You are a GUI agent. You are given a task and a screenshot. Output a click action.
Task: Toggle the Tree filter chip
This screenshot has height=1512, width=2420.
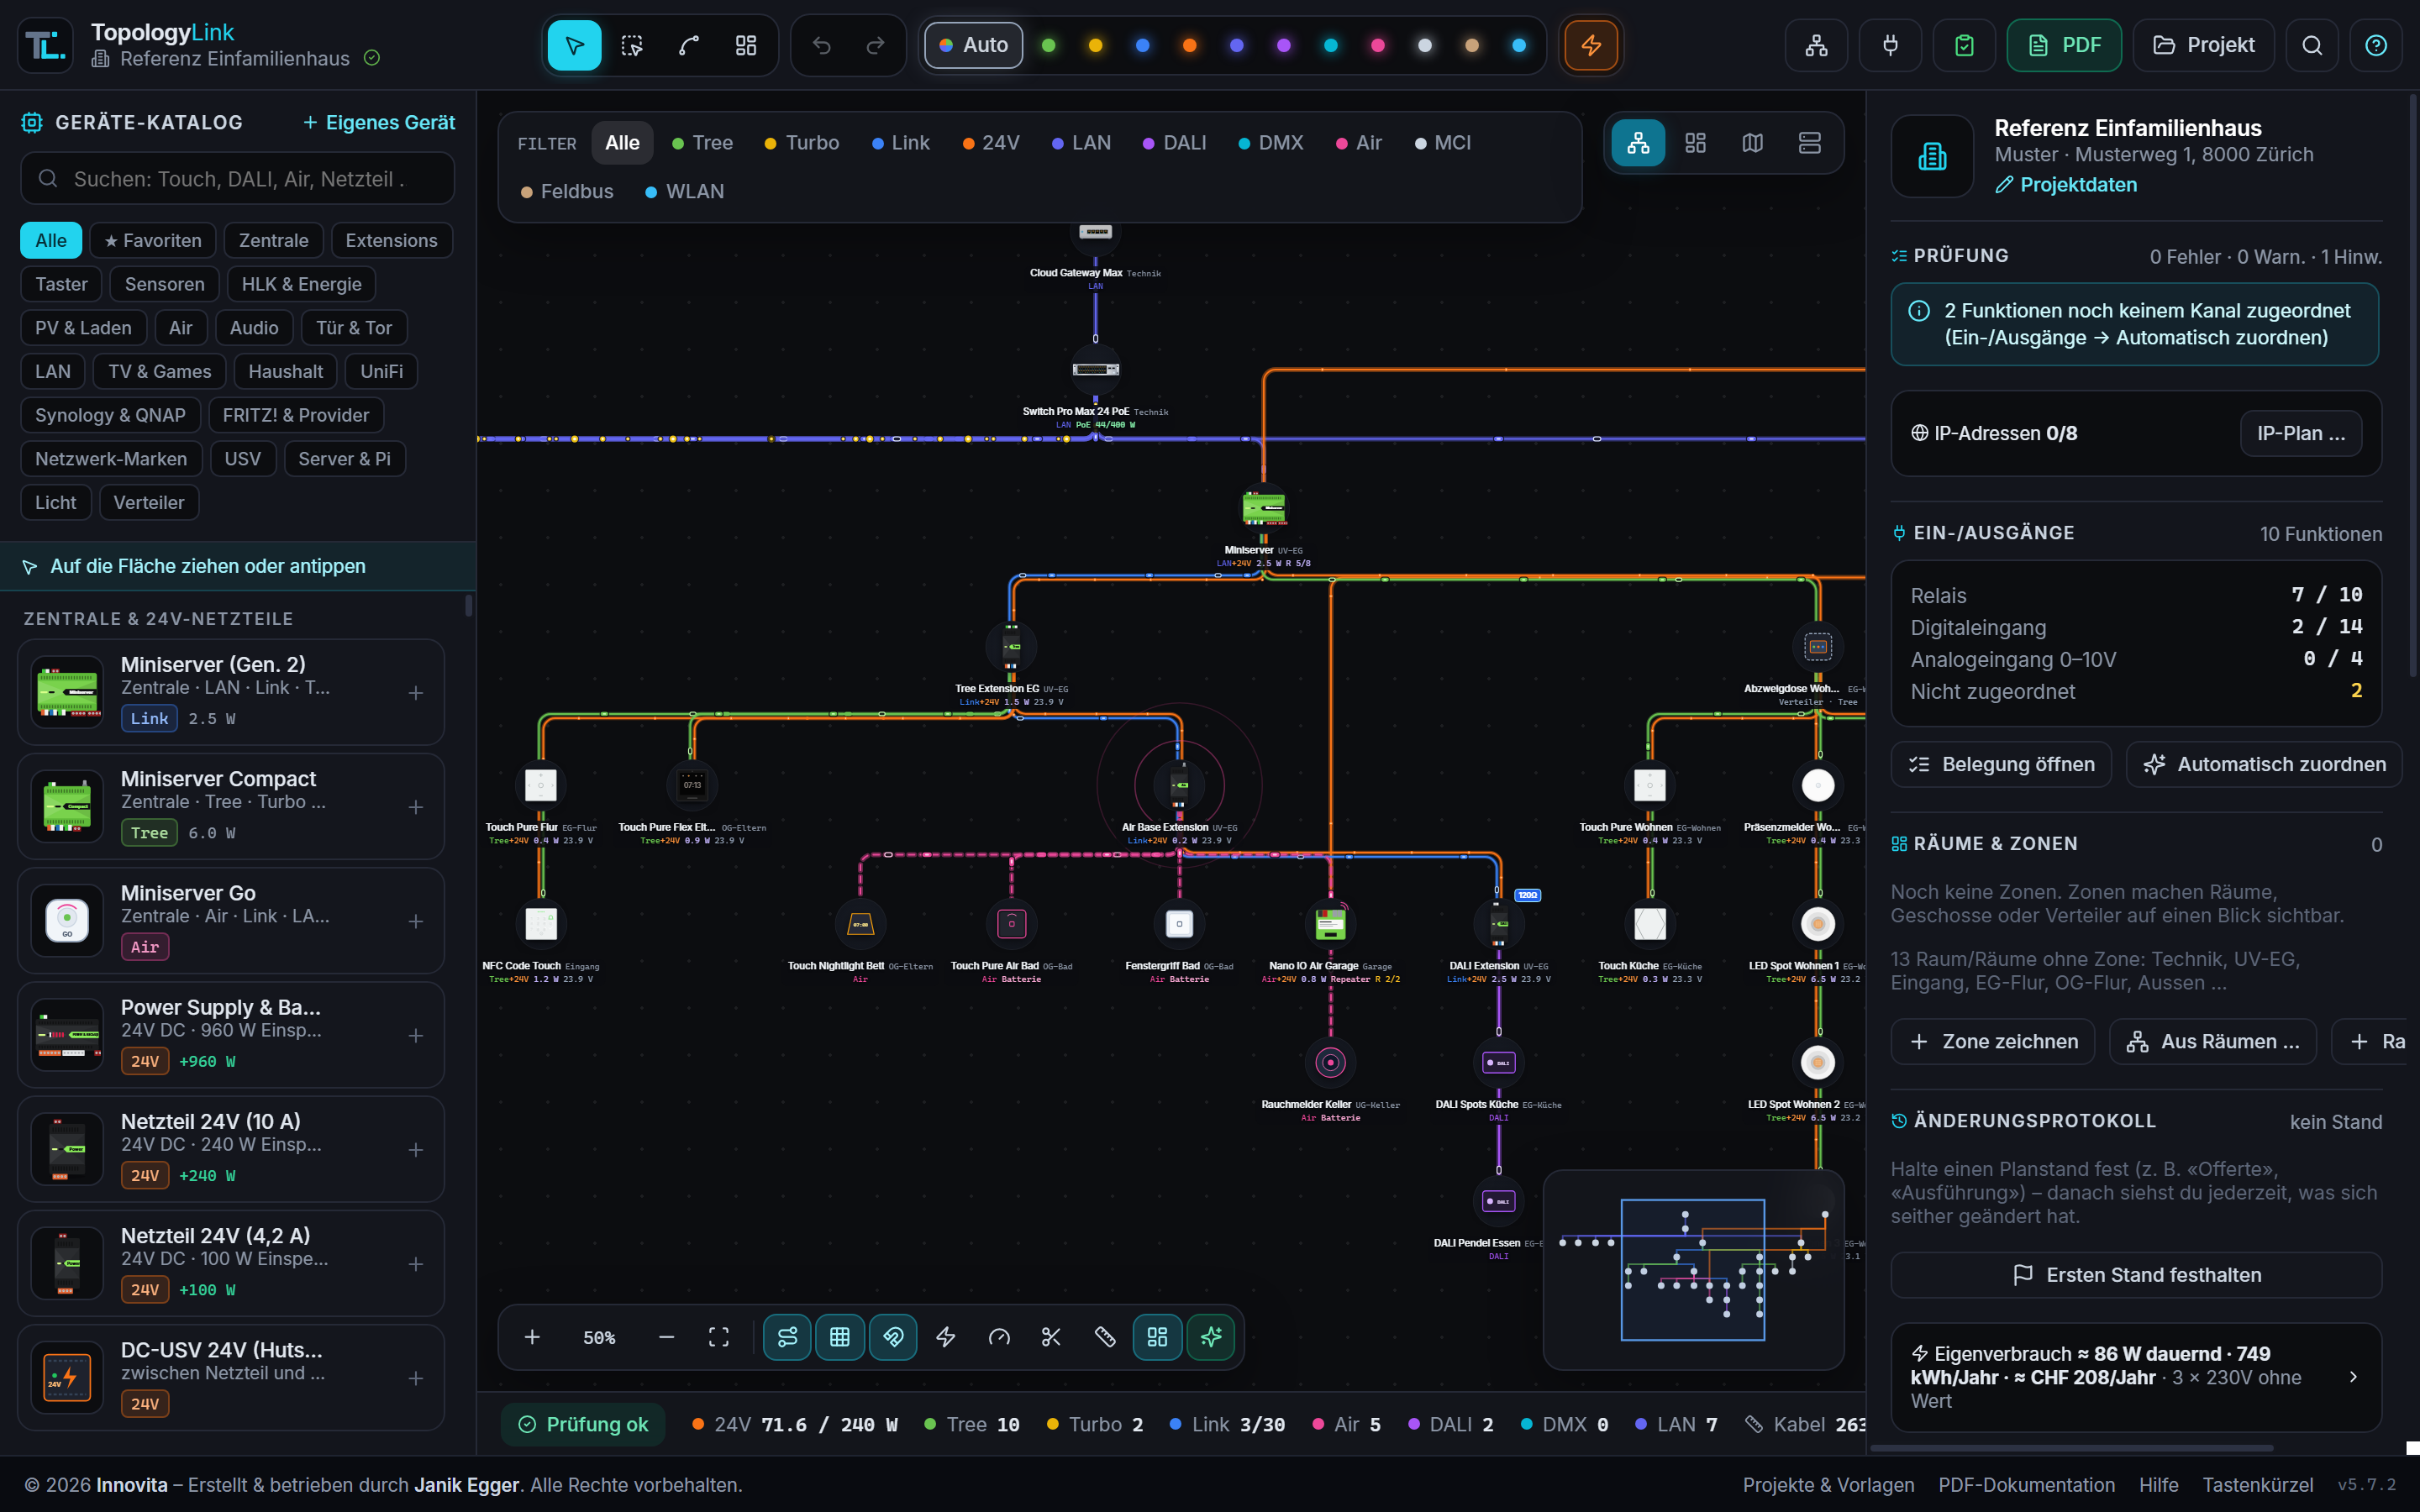[702, 143]
